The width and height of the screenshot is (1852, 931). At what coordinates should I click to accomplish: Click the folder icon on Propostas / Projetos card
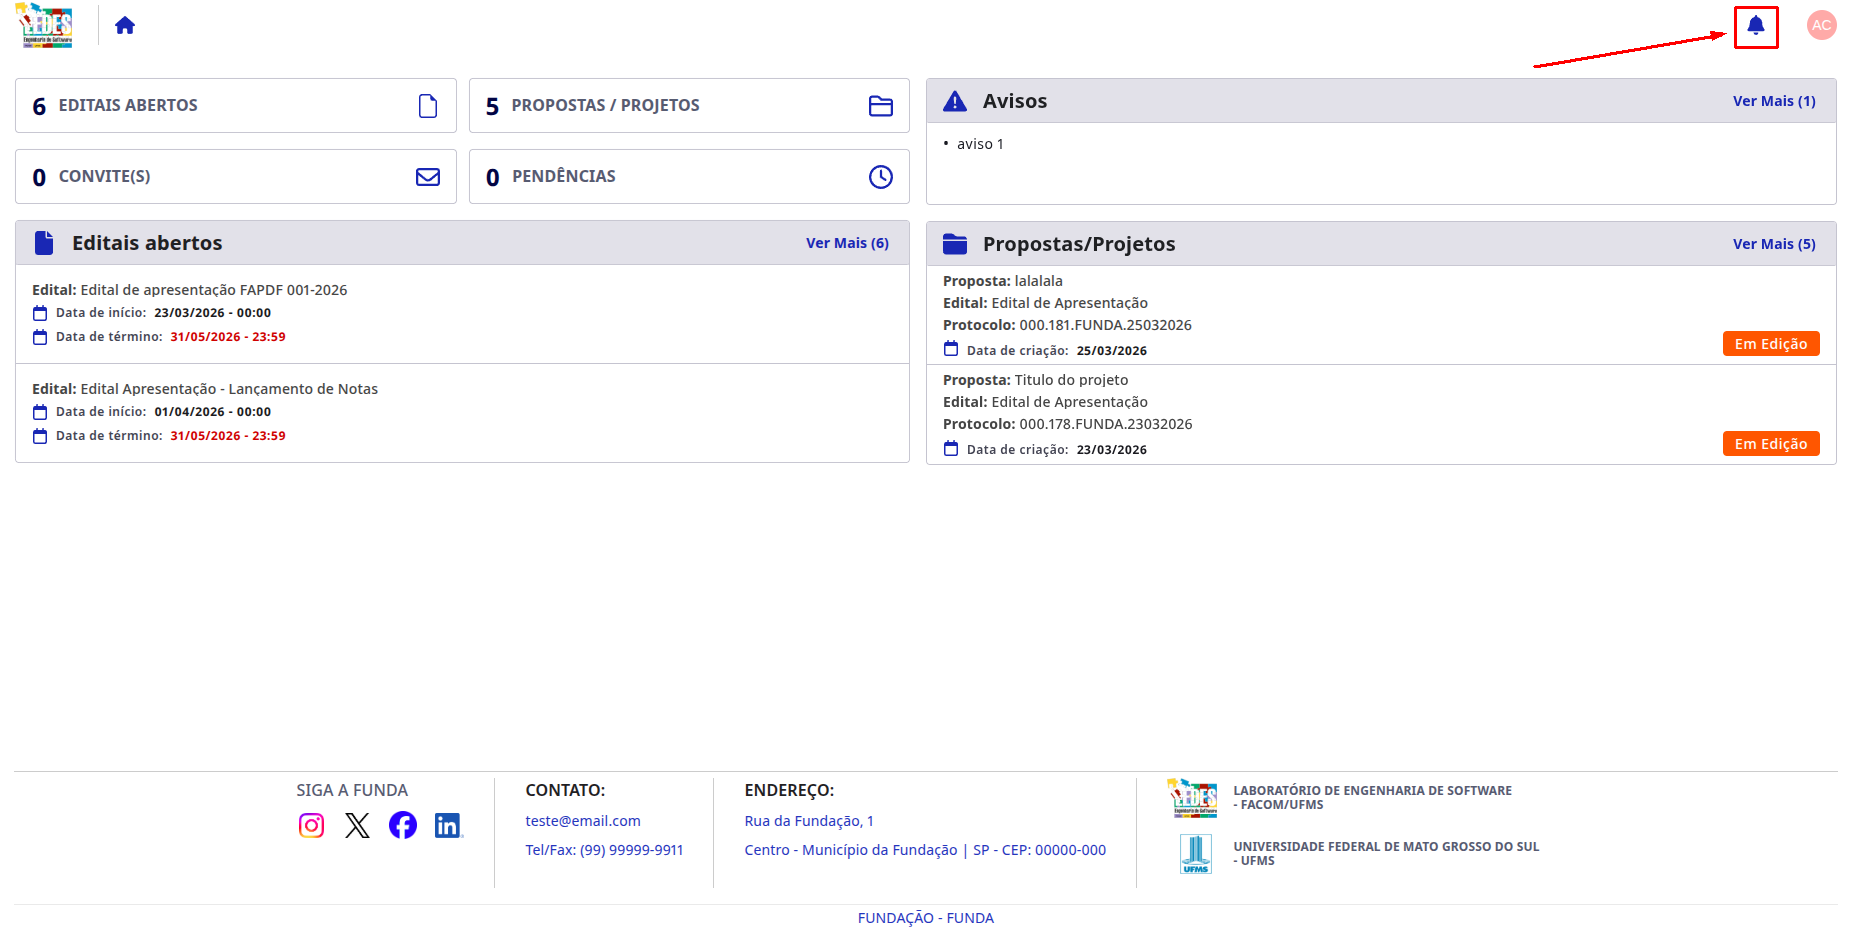click(x=881, y=106)
